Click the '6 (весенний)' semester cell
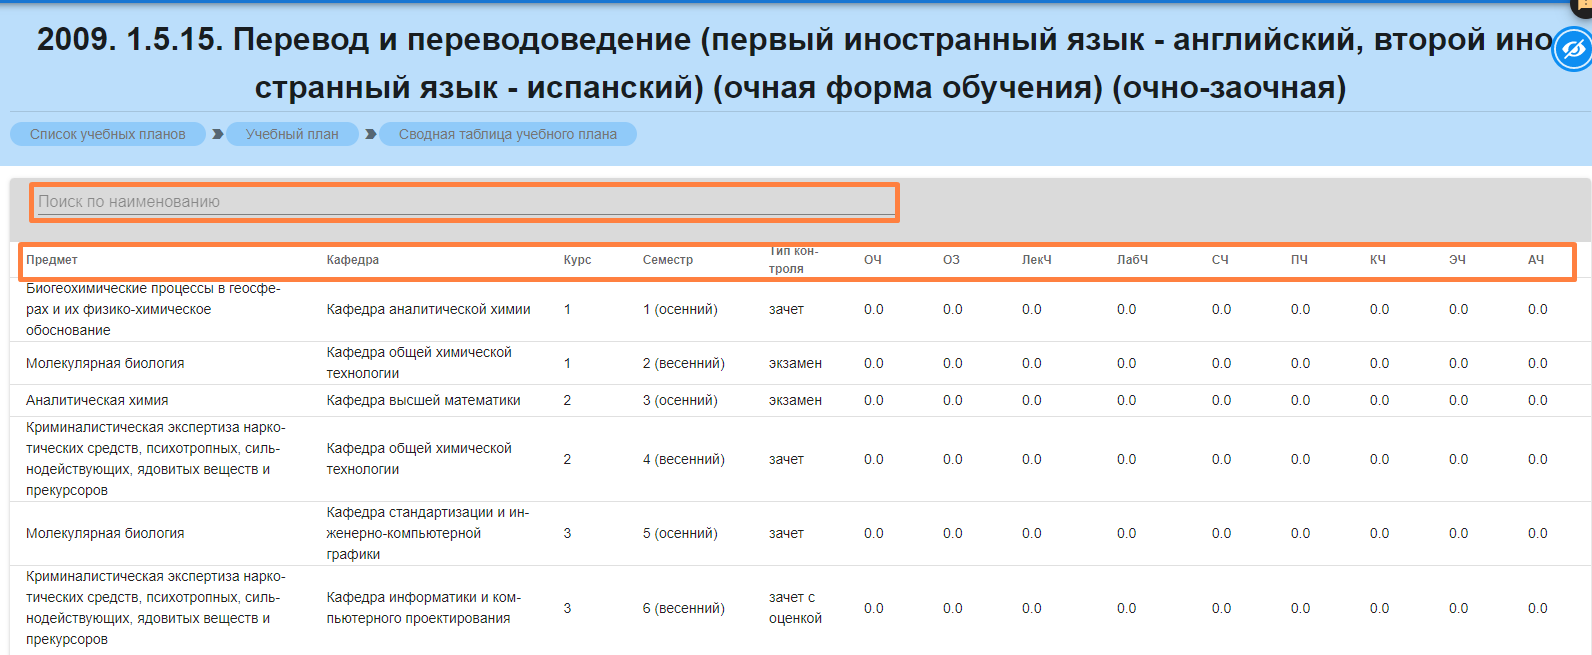 point(683,608)
